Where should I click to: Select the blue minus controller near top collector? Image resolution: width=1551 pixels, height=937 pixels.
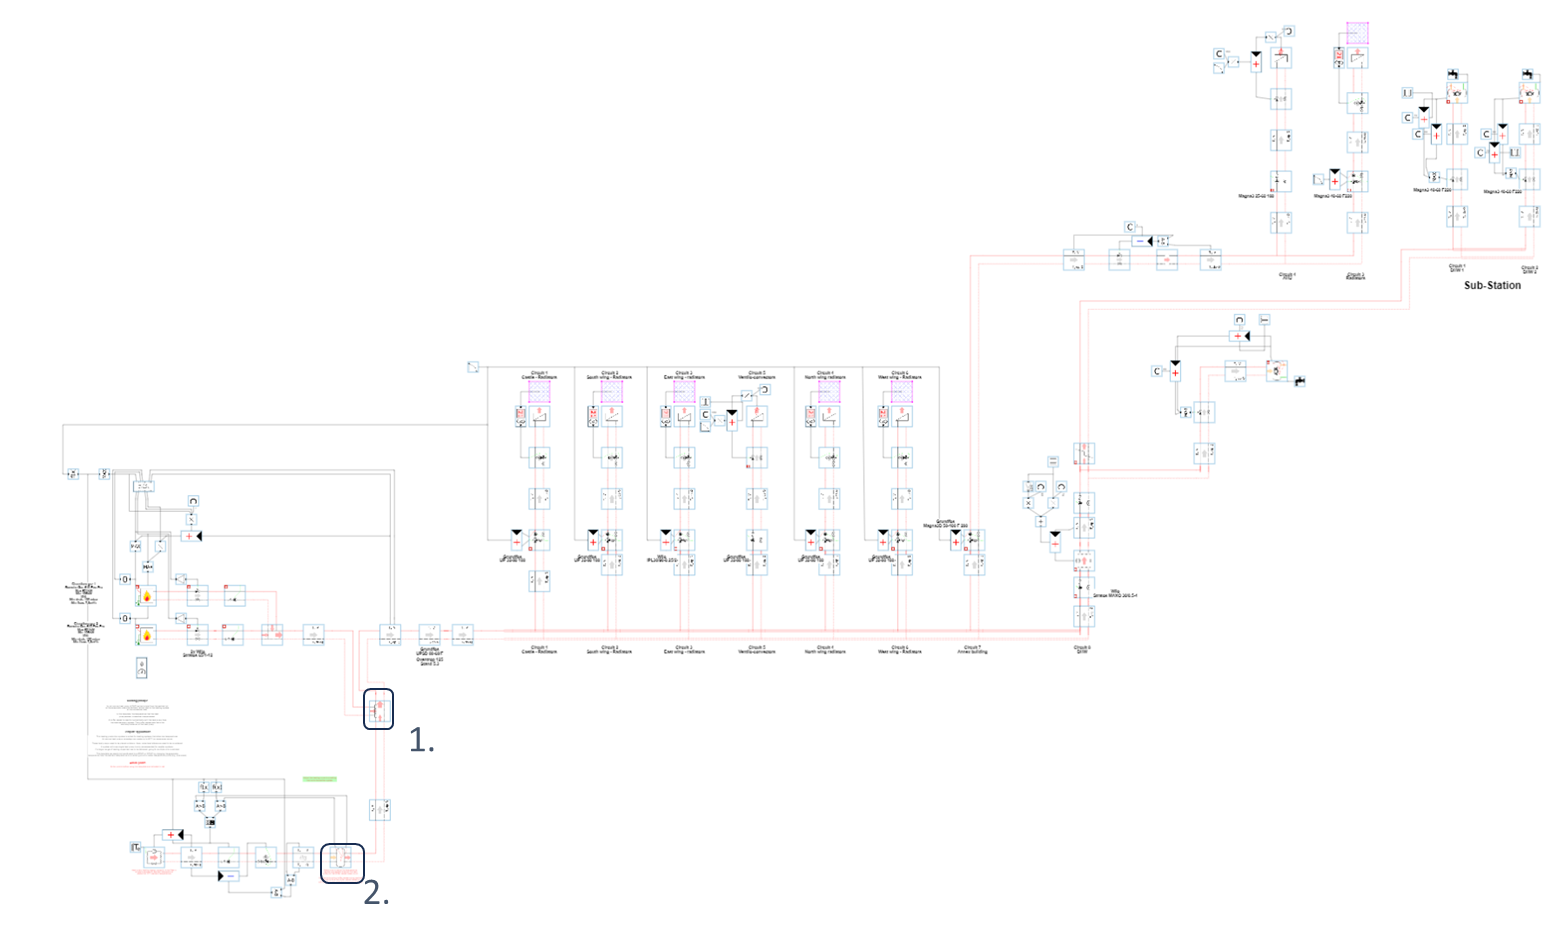click(1138, 241)
